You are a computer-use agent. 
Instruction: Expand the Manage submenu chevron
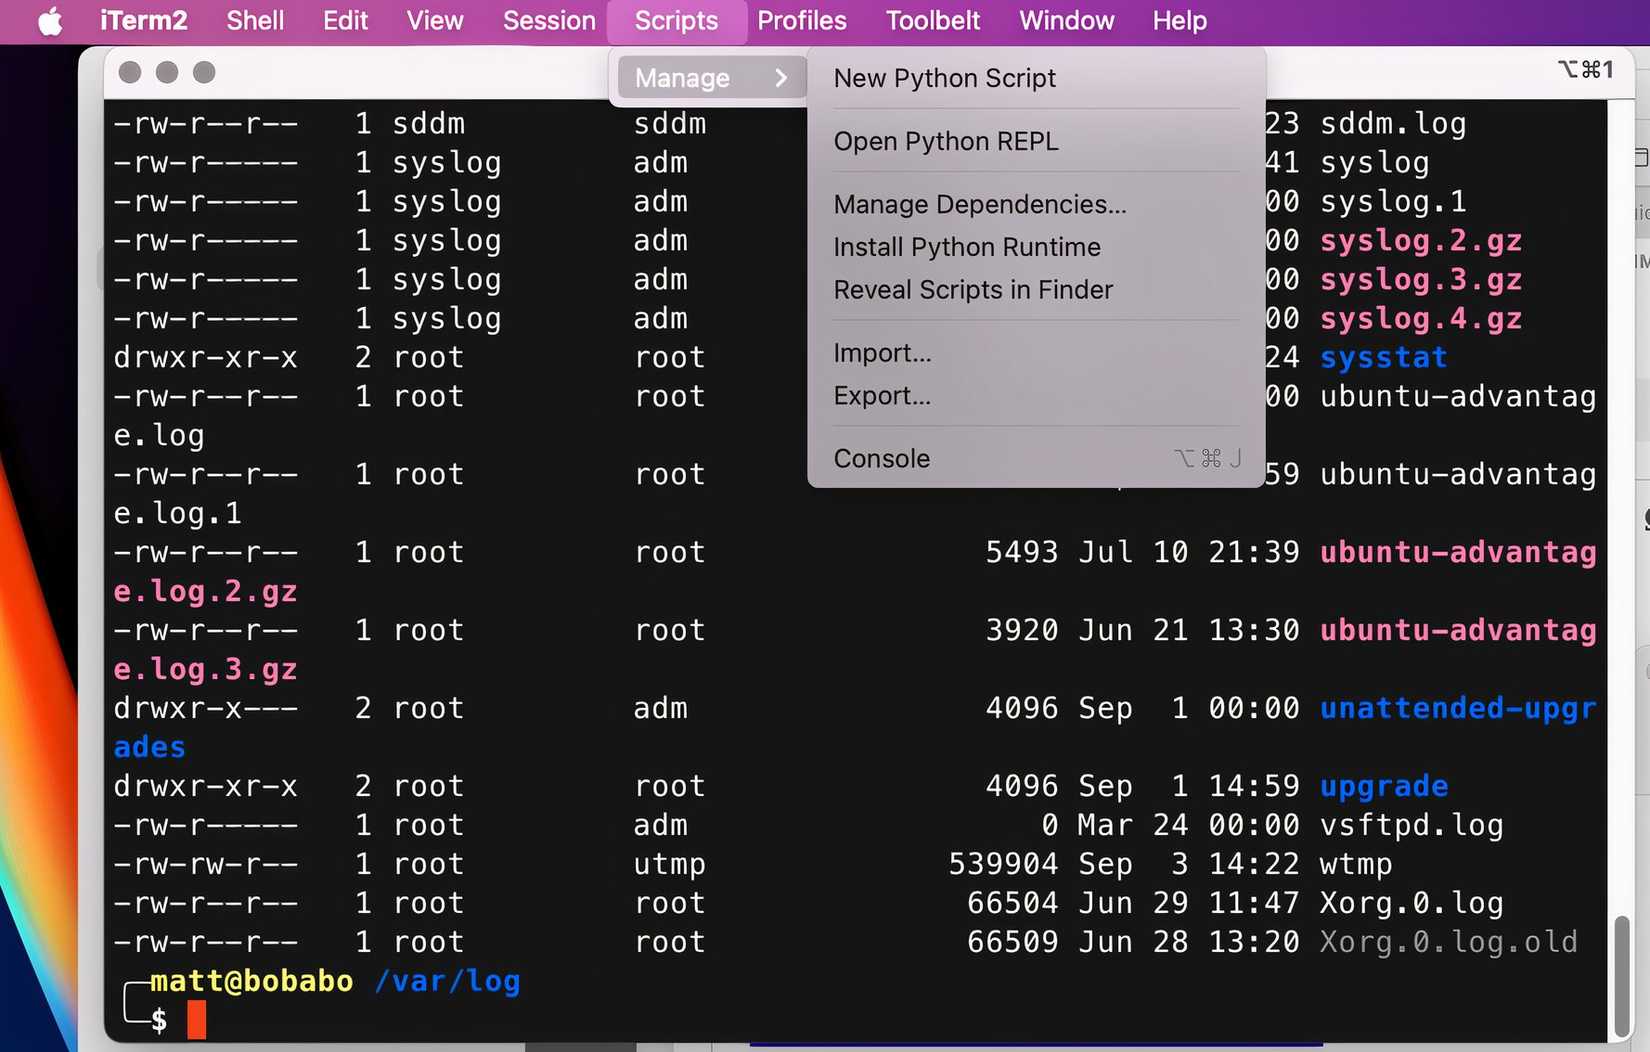pos(783,77)
